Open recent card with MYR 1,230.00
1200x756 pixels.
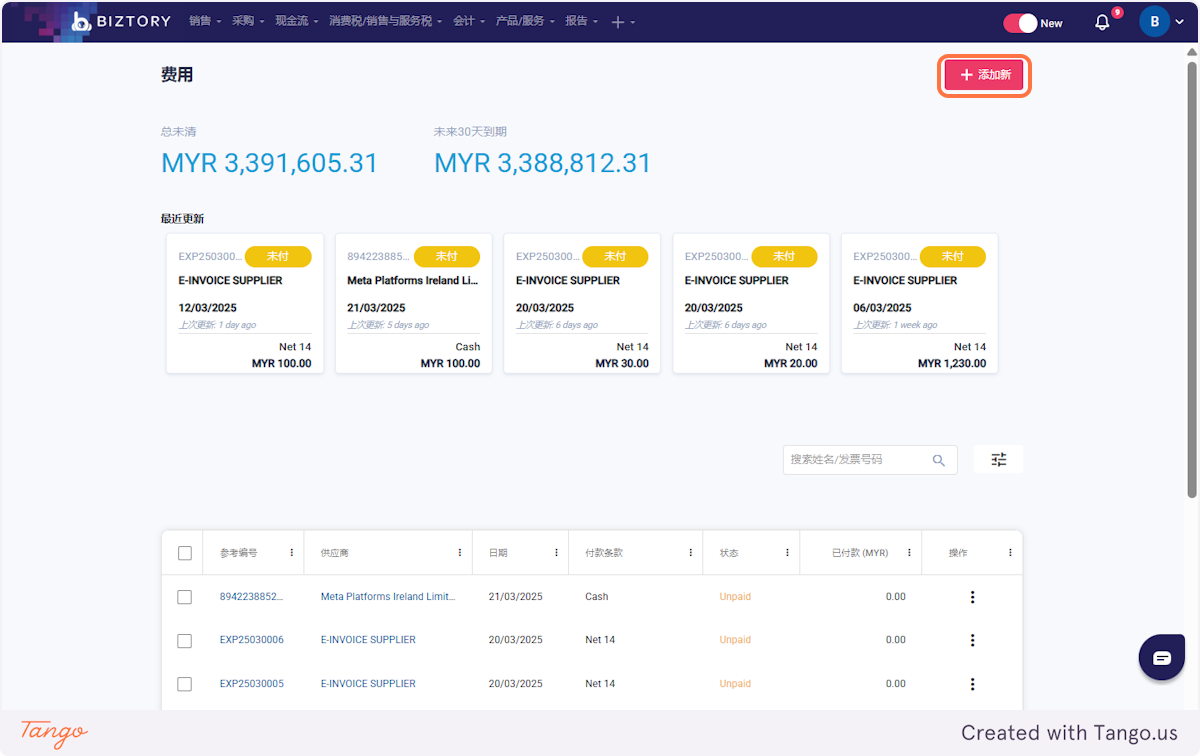tap(920, 304)
